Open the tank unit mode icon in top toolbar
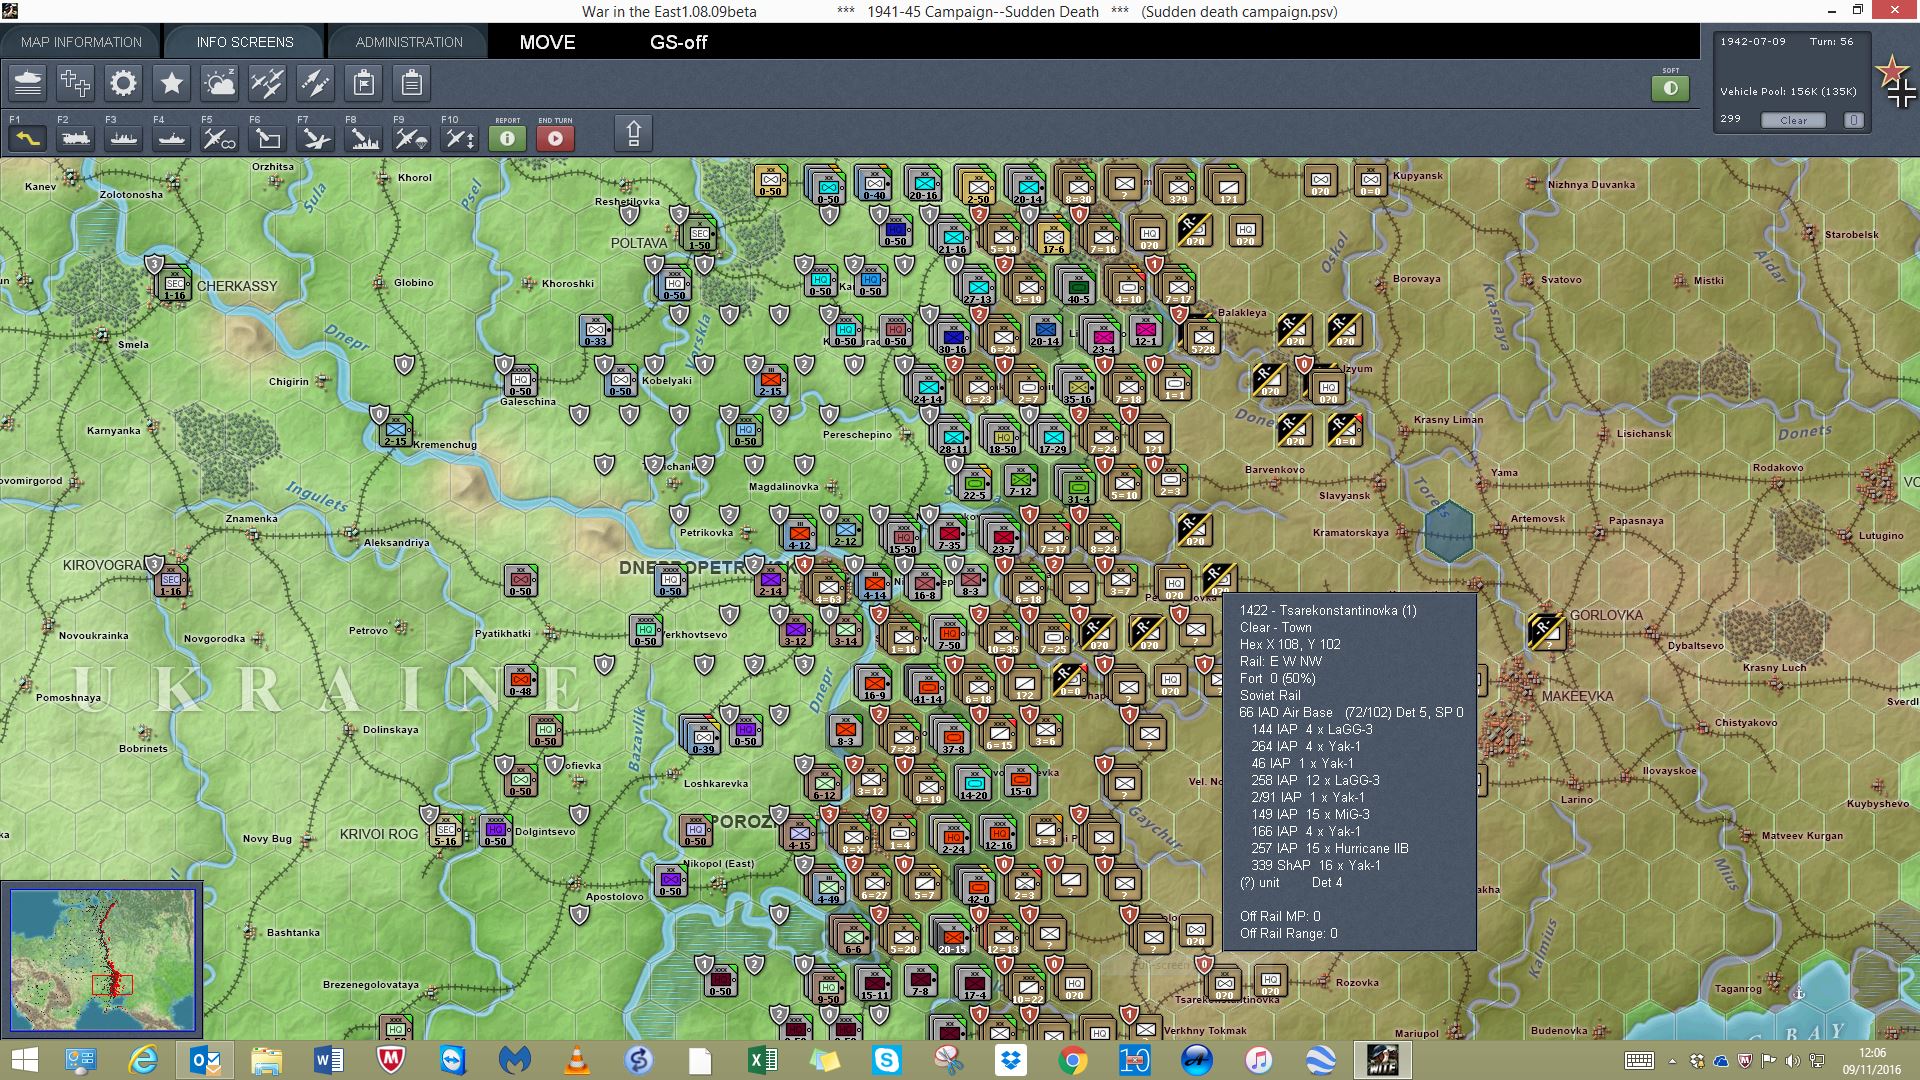The image size is (1920, 1080). (x=28, y=83)
